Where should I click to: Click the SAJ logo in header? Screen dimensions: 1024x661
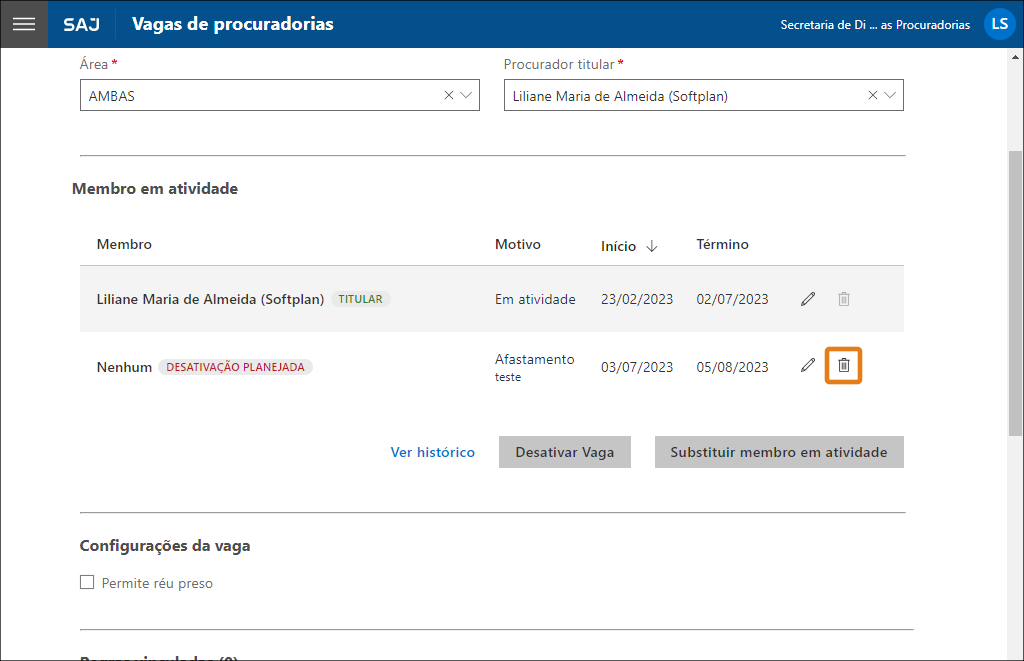coord(81,24)
